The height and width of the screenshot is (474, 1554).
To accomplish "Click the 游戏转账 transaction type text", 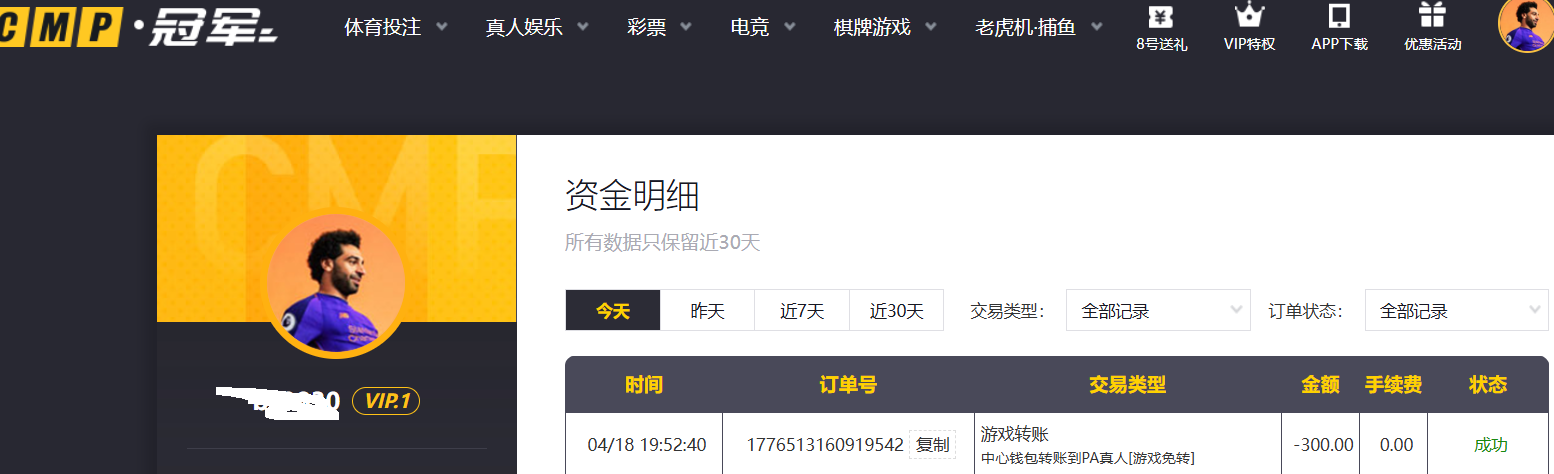I will tap(1014, 435).
